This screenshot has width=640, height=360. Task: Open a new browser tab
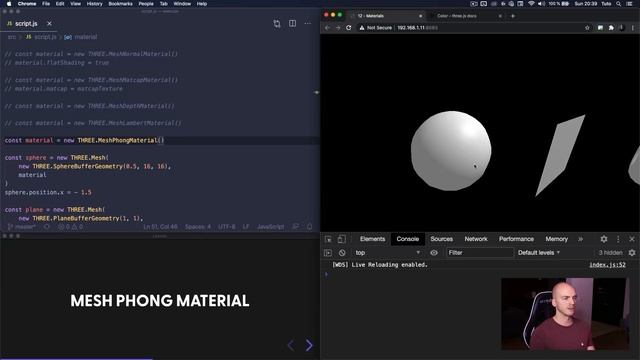click(513, 16)
